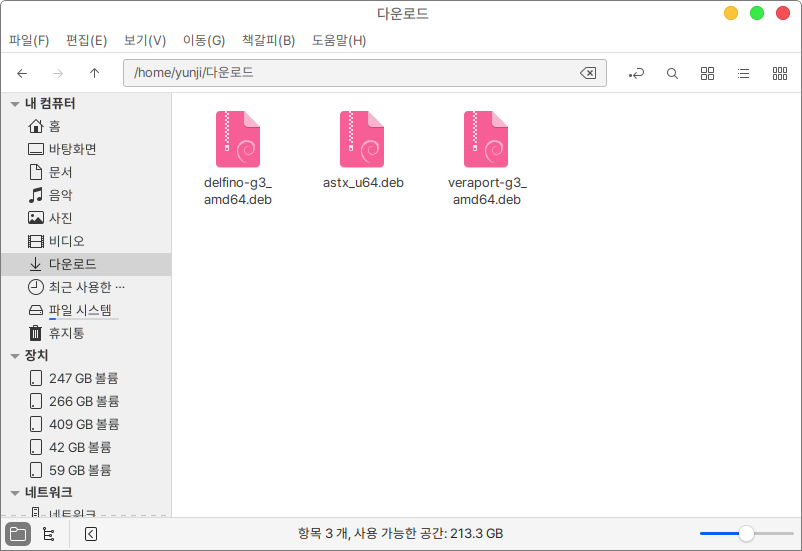Adjust the icon zoom slider
802x551 pixels.
tap(745, 534)
